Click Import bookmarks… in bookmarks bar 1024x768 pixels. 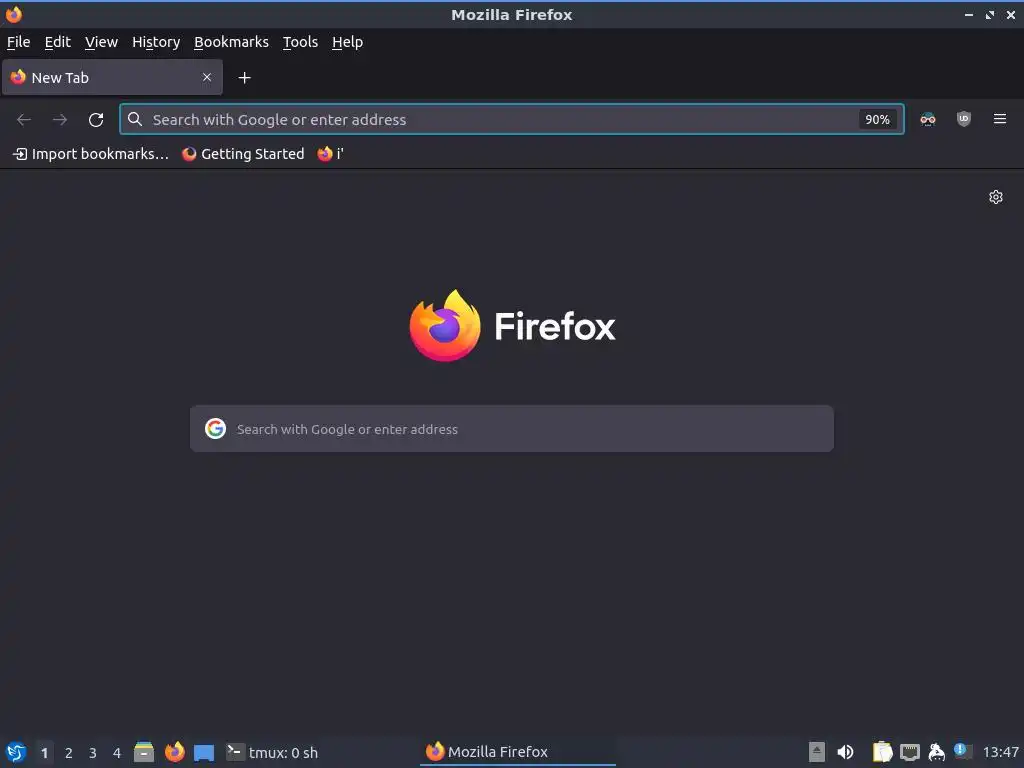(91, 153)
